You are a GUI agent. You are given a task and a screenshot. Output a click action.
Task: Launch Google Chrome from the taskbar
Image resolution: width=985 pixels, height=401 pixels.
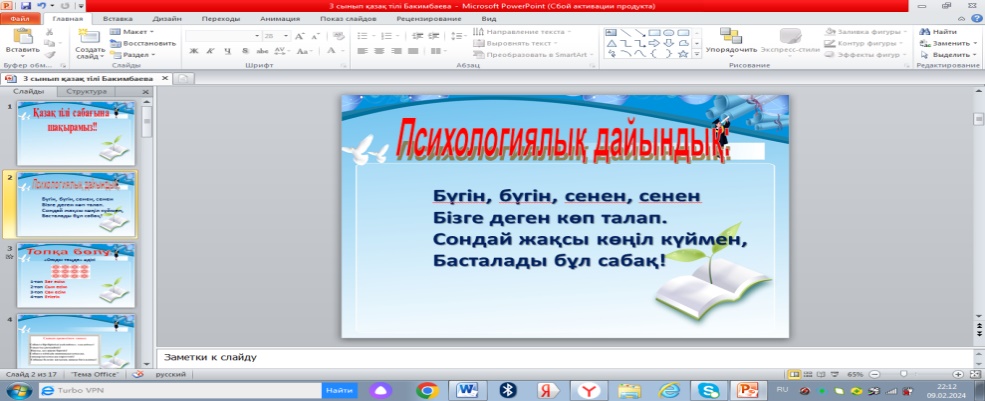[x=427, y=391]
